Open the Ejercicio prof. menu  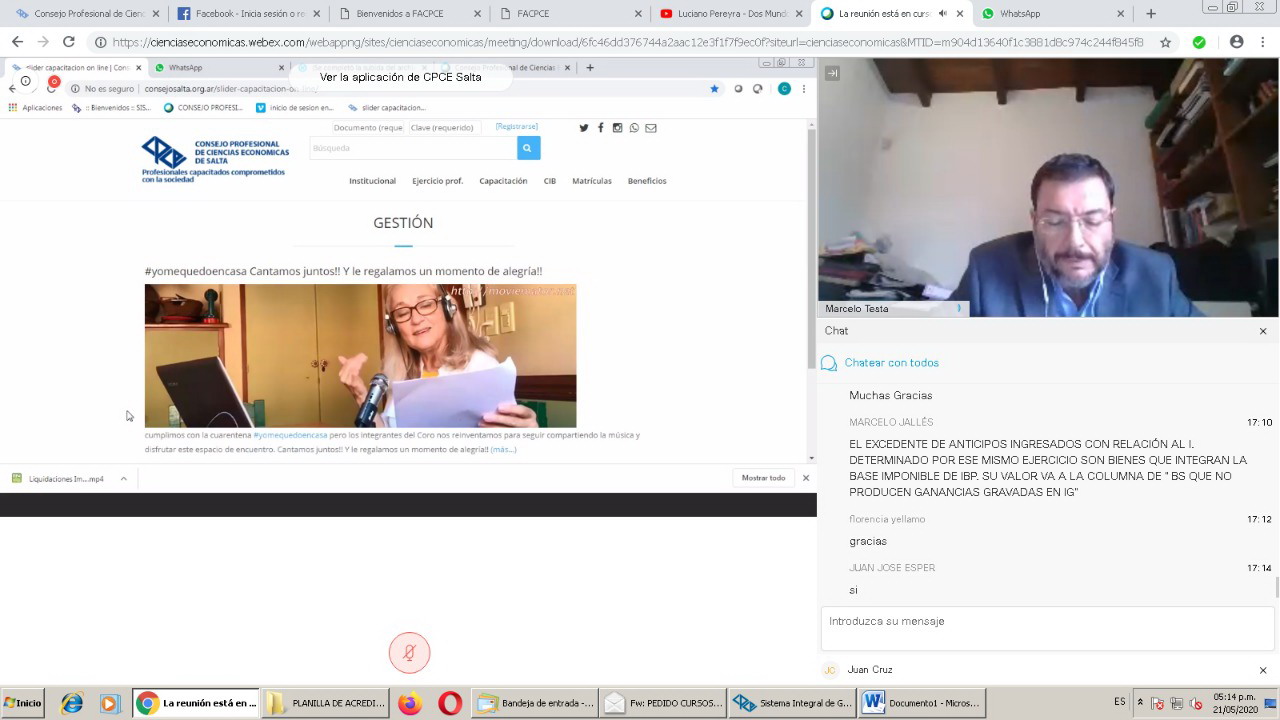[x=437, y=181]
